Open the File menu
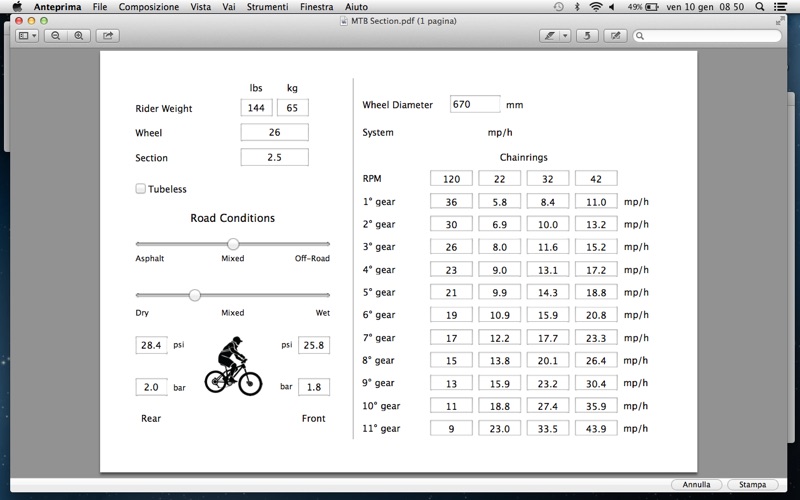Viewport: 800px width, 500px height. pos(100,7)
